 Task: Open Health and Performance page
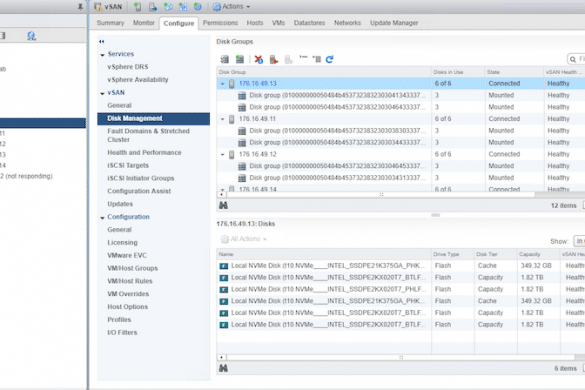pos(144,152)
